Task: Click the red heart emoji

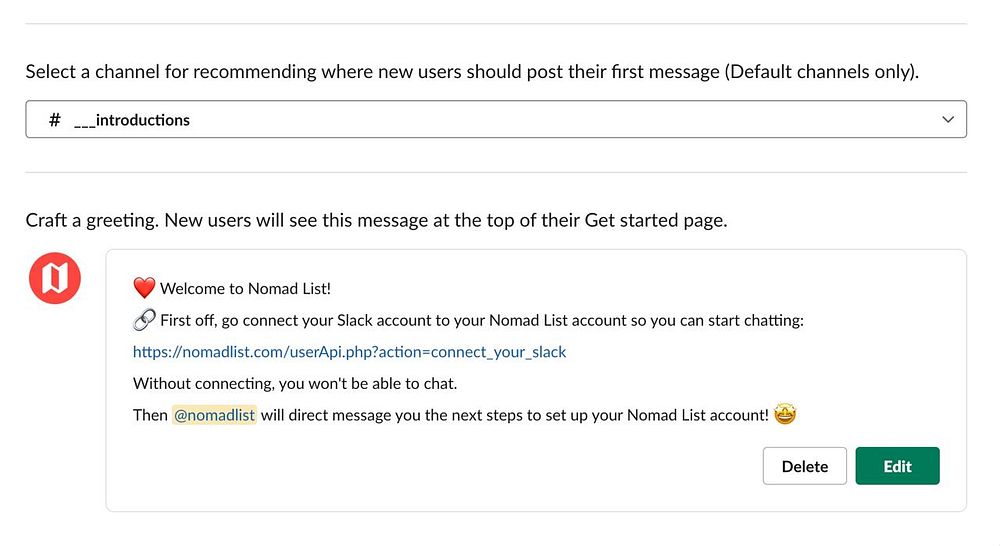Action: (144, 289)
